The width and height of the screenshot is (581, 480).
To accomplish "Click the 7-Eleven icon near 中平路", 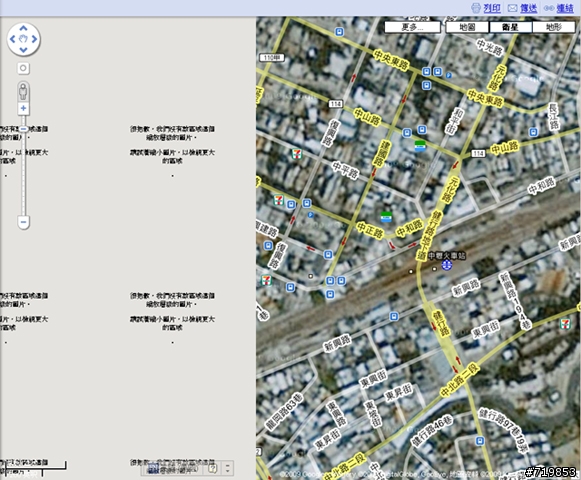I will (296, 154).
